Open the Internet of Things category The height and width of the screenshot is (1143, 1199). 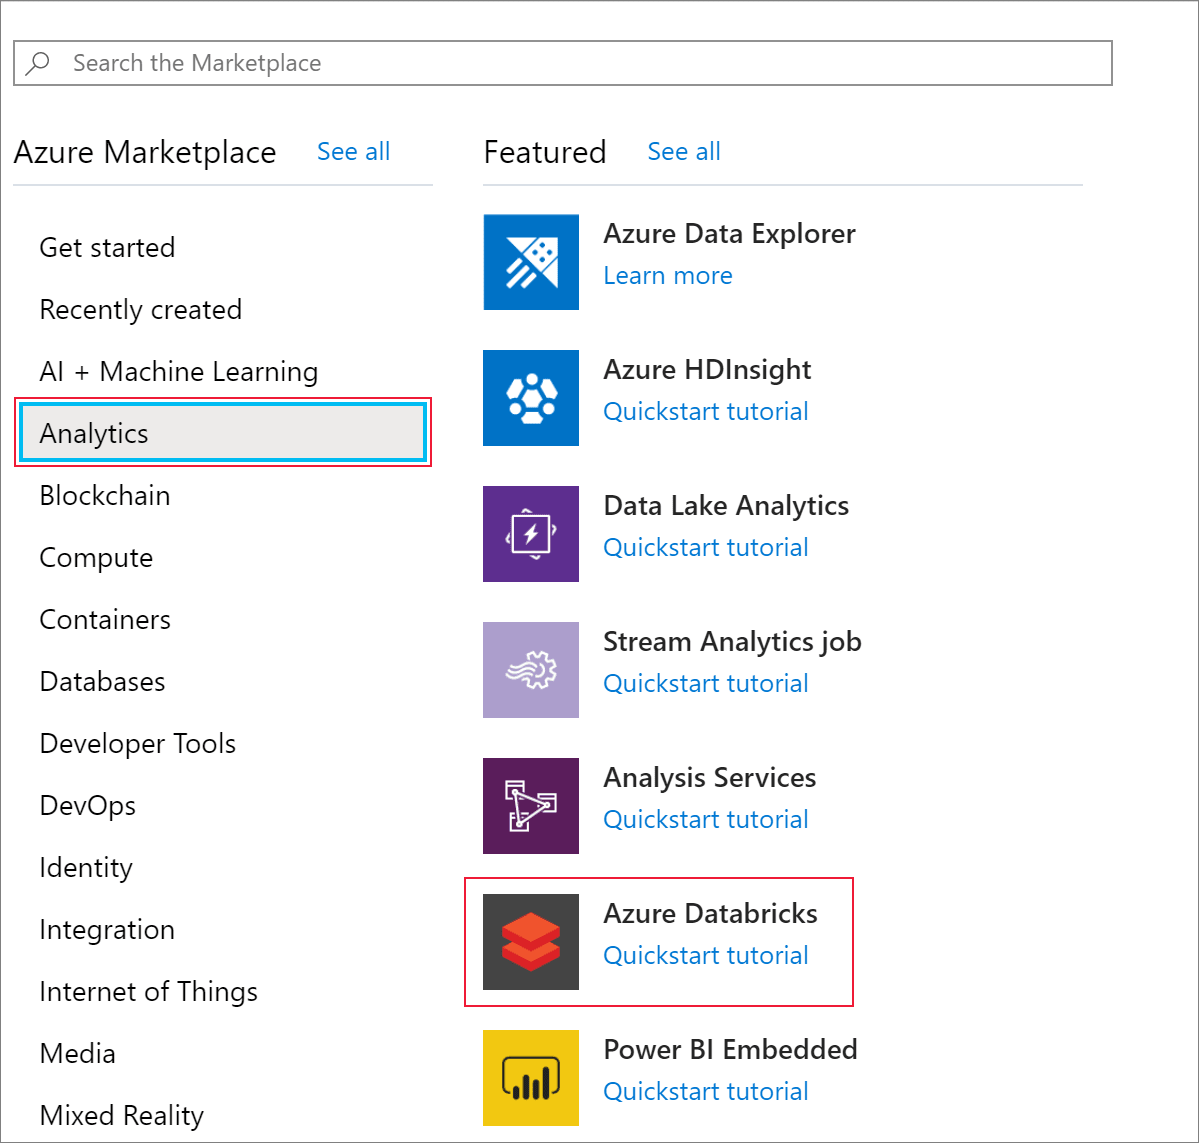[x=148, y=991]
